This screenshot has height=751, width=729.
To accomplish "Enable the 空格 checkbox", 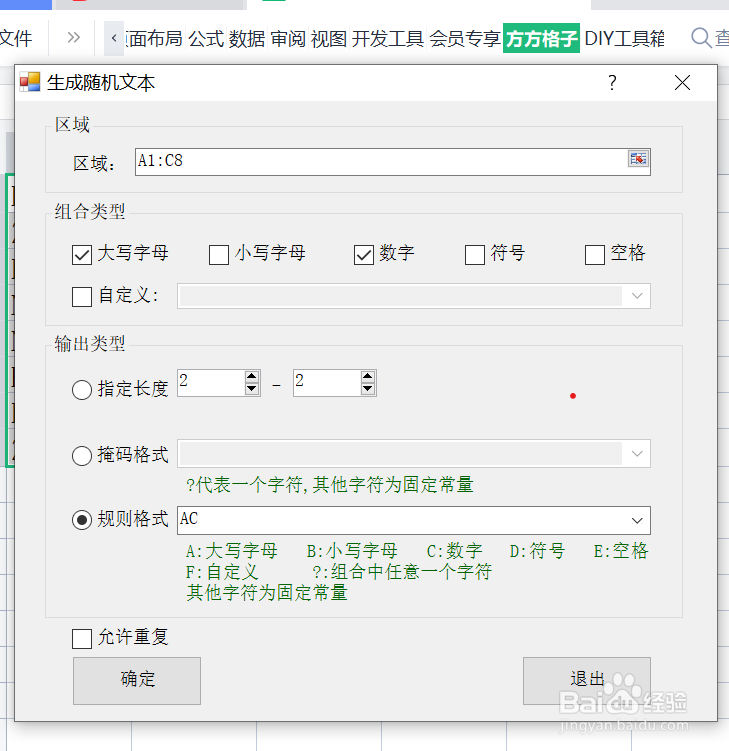I will [x=595, y=255].
